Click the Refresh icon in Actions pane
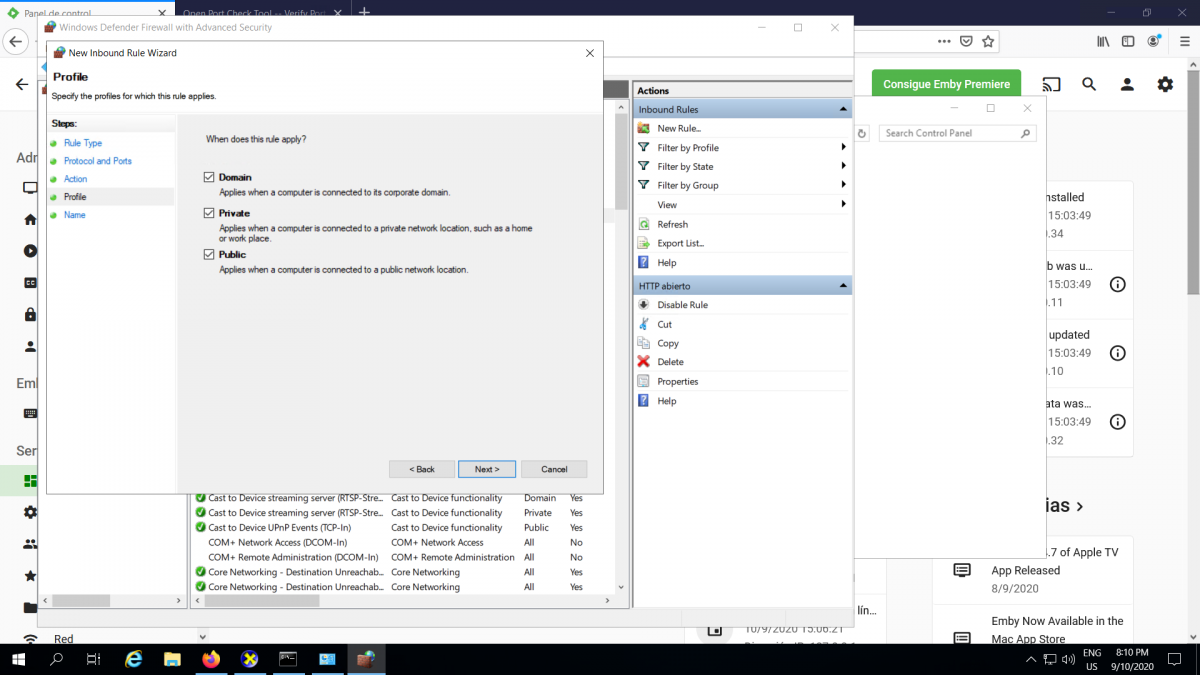The image size is (1200, 675). (644, 224)
